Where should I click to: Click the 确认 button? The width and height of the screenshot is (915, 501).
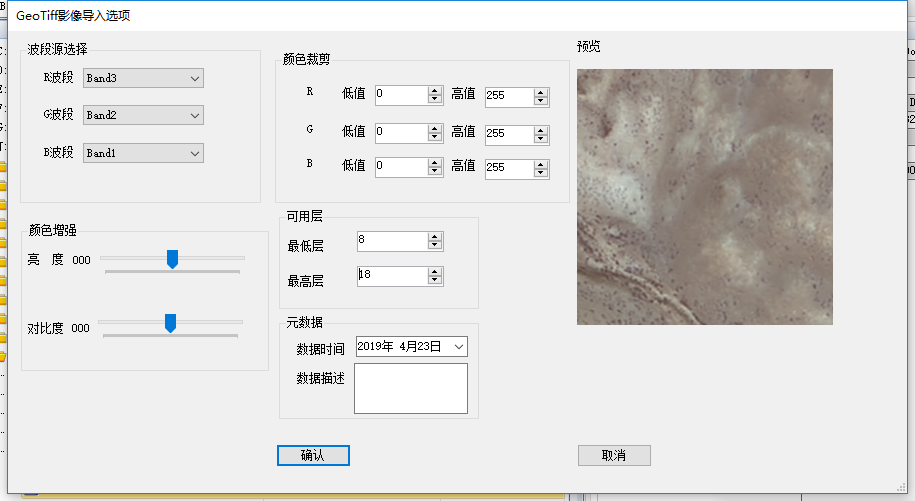313,455
